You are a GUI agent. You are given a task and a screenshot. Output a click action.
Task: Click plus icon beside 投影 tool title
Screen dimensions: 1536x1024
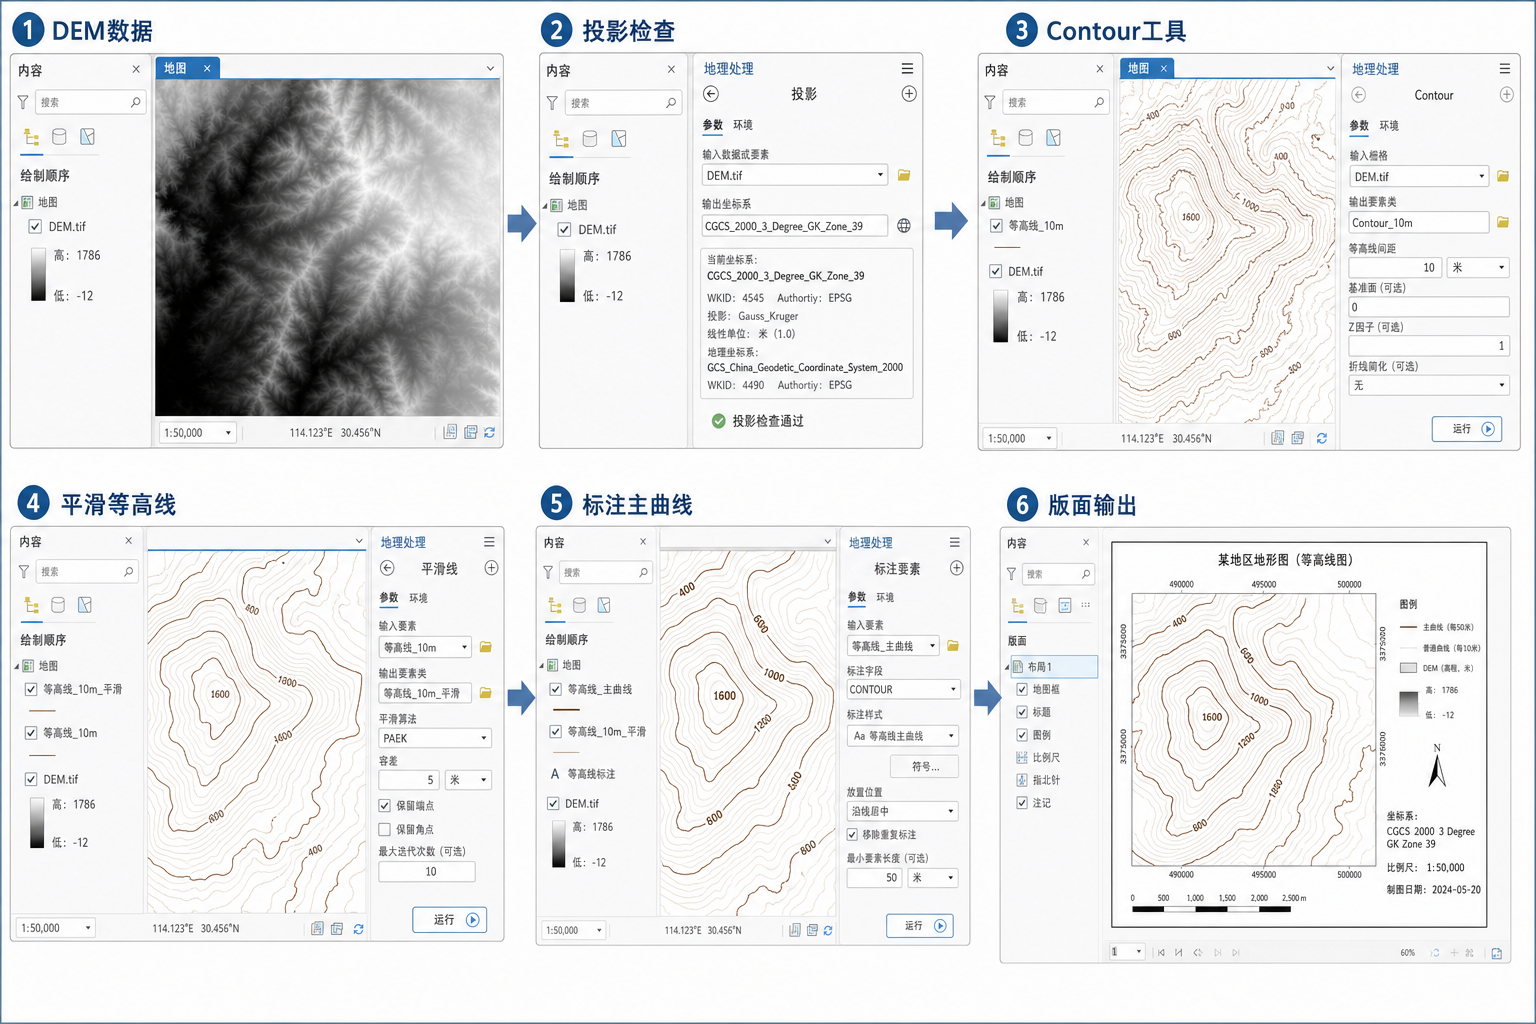909,94
